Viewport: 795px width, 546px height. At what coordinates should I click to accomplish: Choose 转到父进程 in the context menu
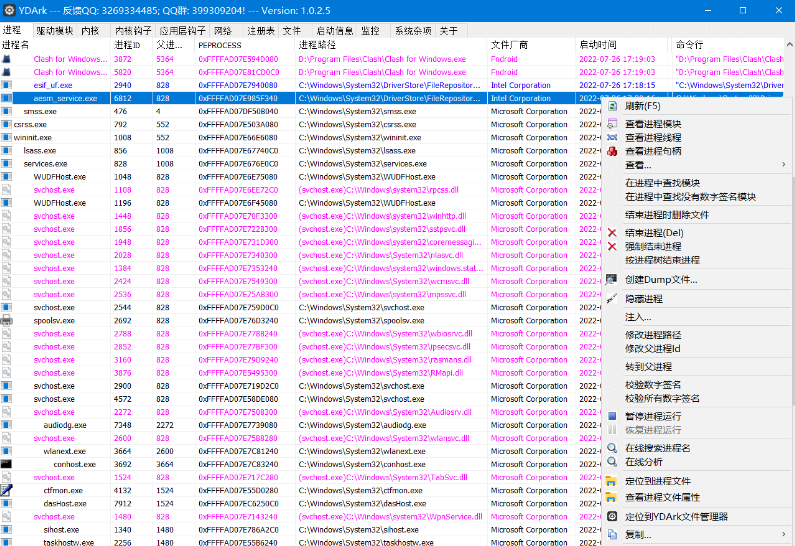click(650, 366)
